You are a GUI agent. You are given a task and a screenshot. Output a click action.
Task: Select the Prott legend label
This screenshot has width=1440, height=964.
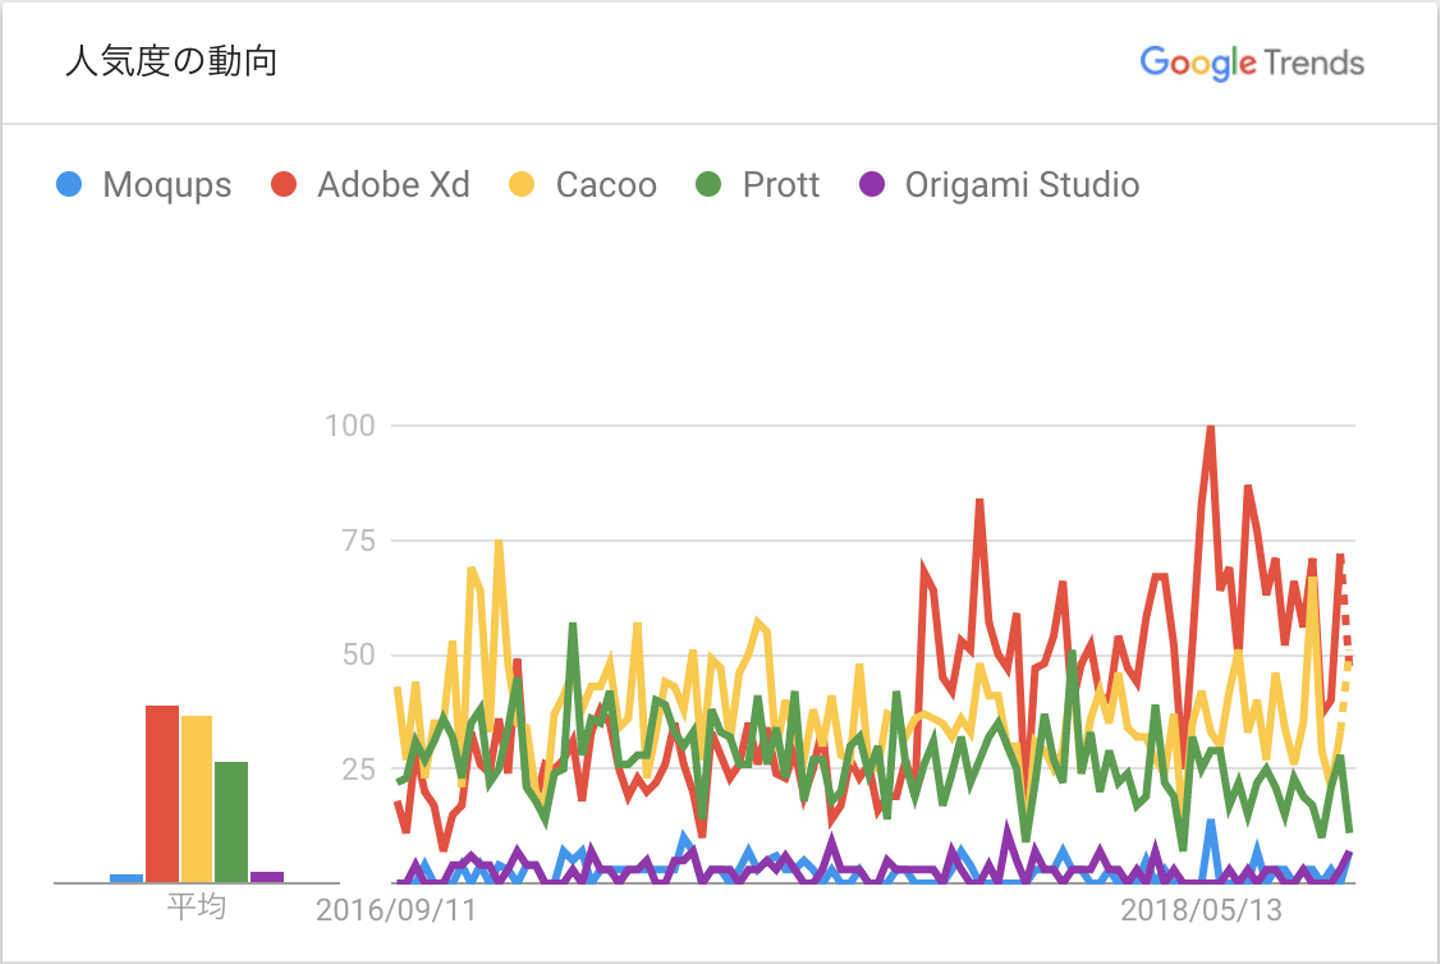pos(781,185)
